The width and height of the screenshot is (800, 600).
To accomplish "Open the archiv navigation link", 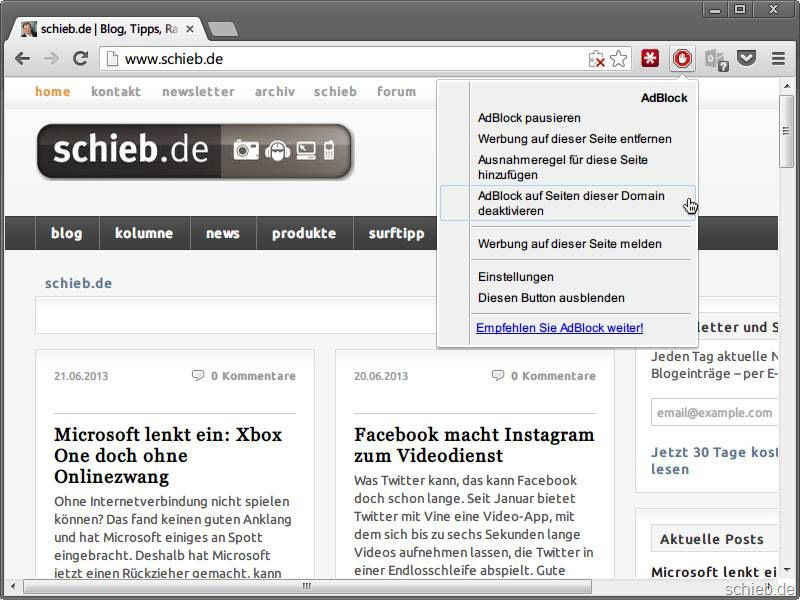I will click(274, 92).
